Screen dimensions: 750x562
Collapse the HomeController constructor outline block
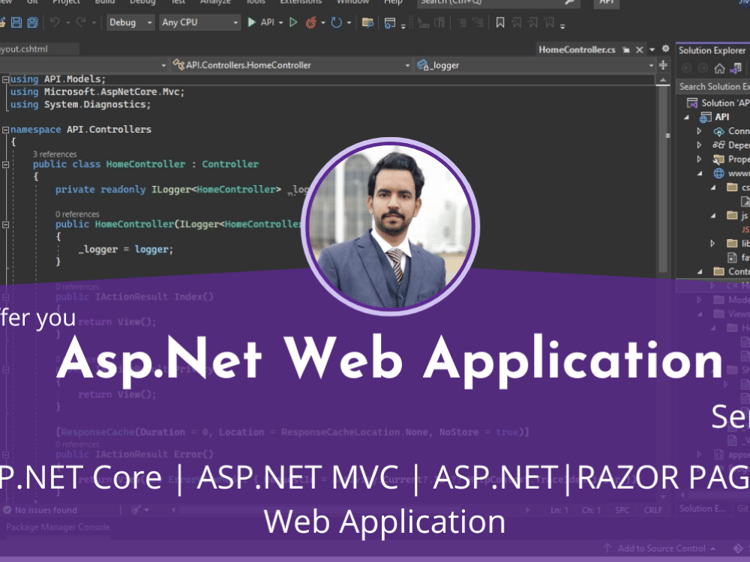click(5, 224)
